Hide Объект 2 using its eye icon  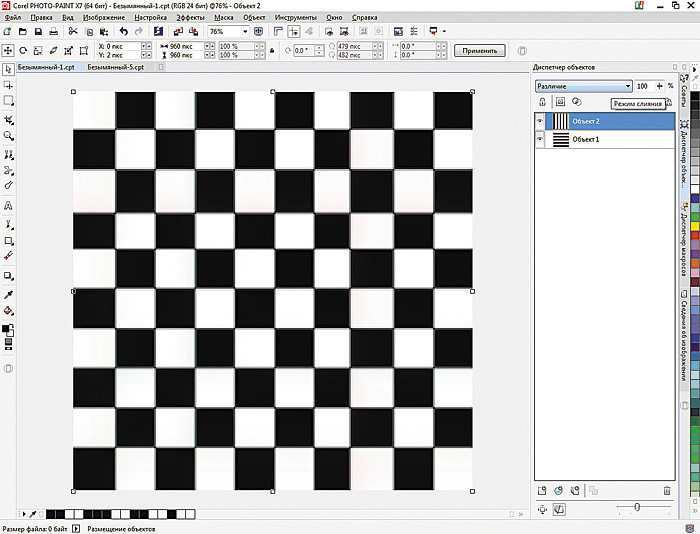[540, 120]
